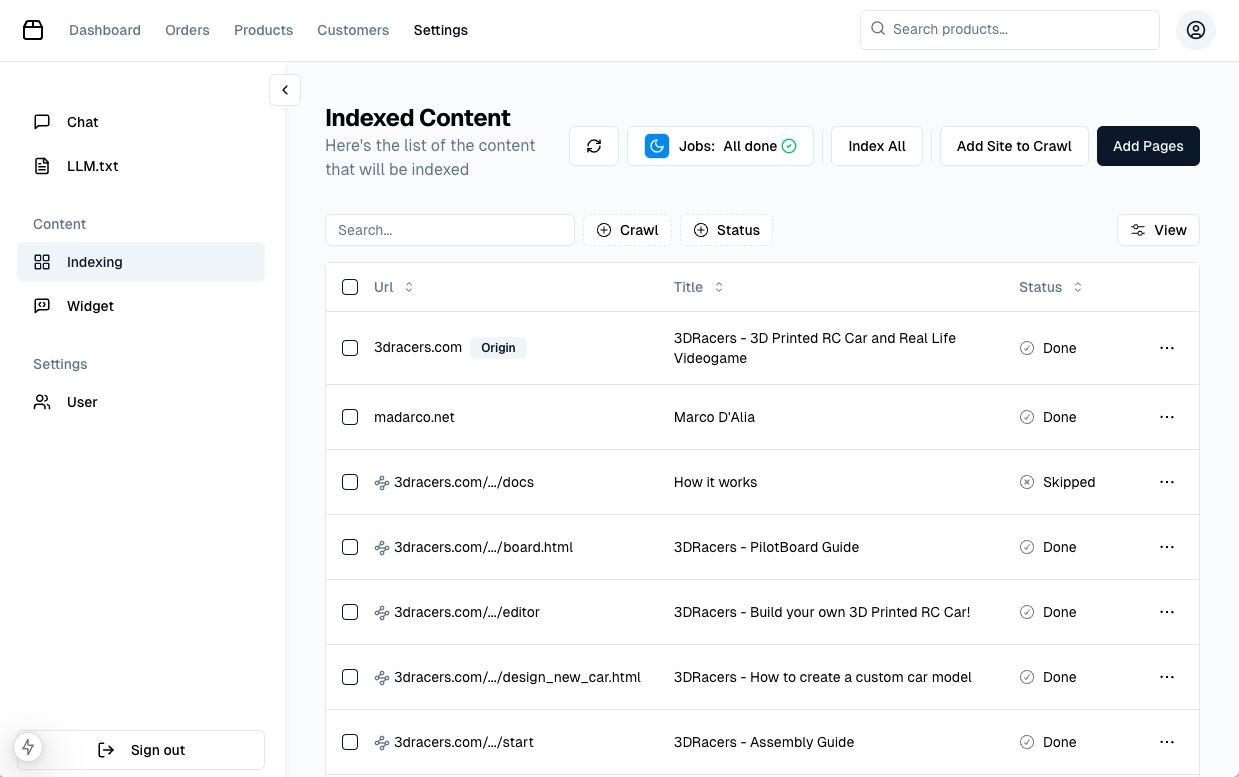Check the box for 3dracers.com/.../editor
The image size is (1239, 777).
point(350,612)
